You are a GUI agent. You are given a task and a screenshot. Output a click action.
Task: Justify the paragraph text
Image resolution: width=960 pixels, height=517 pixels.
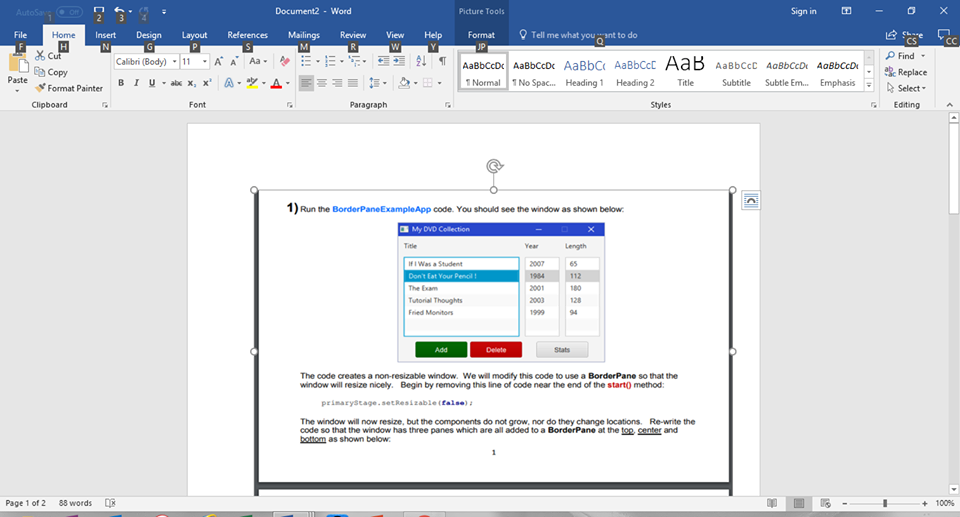pos(353,83)
